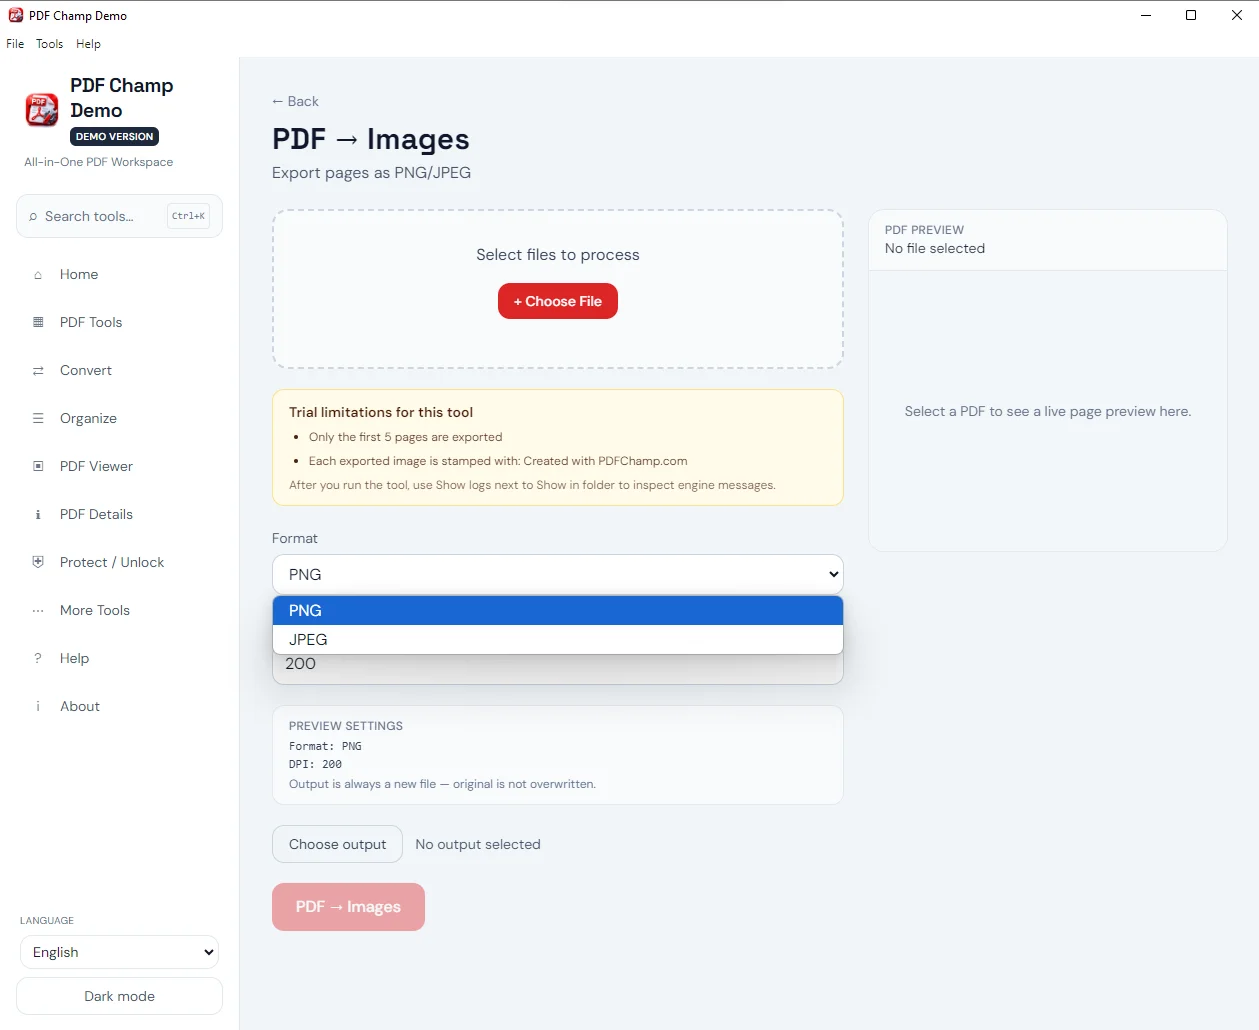Show PDF Details page
1259x1030 pixels.
pyautogui.click(x=119, y=515)
